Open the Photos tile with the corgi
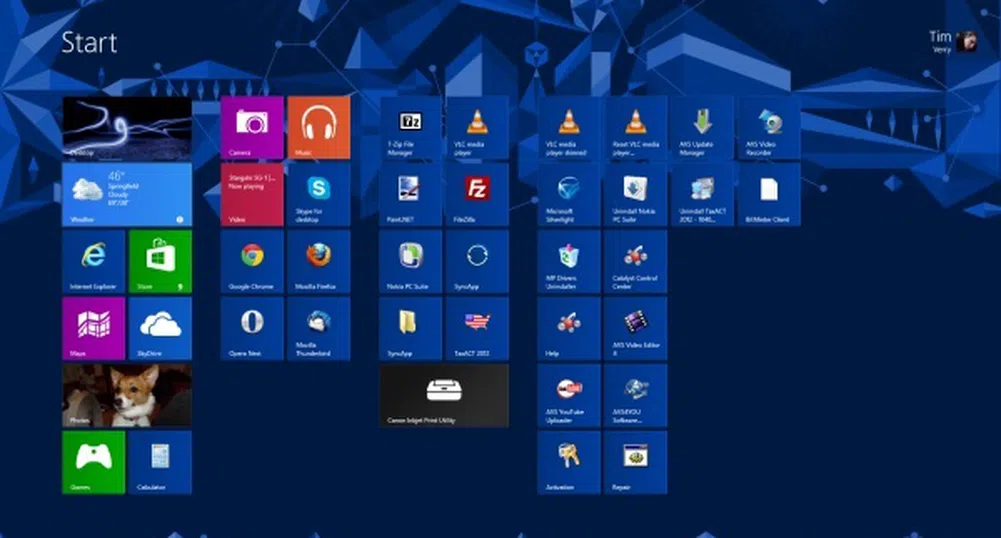 pos(127,396)
